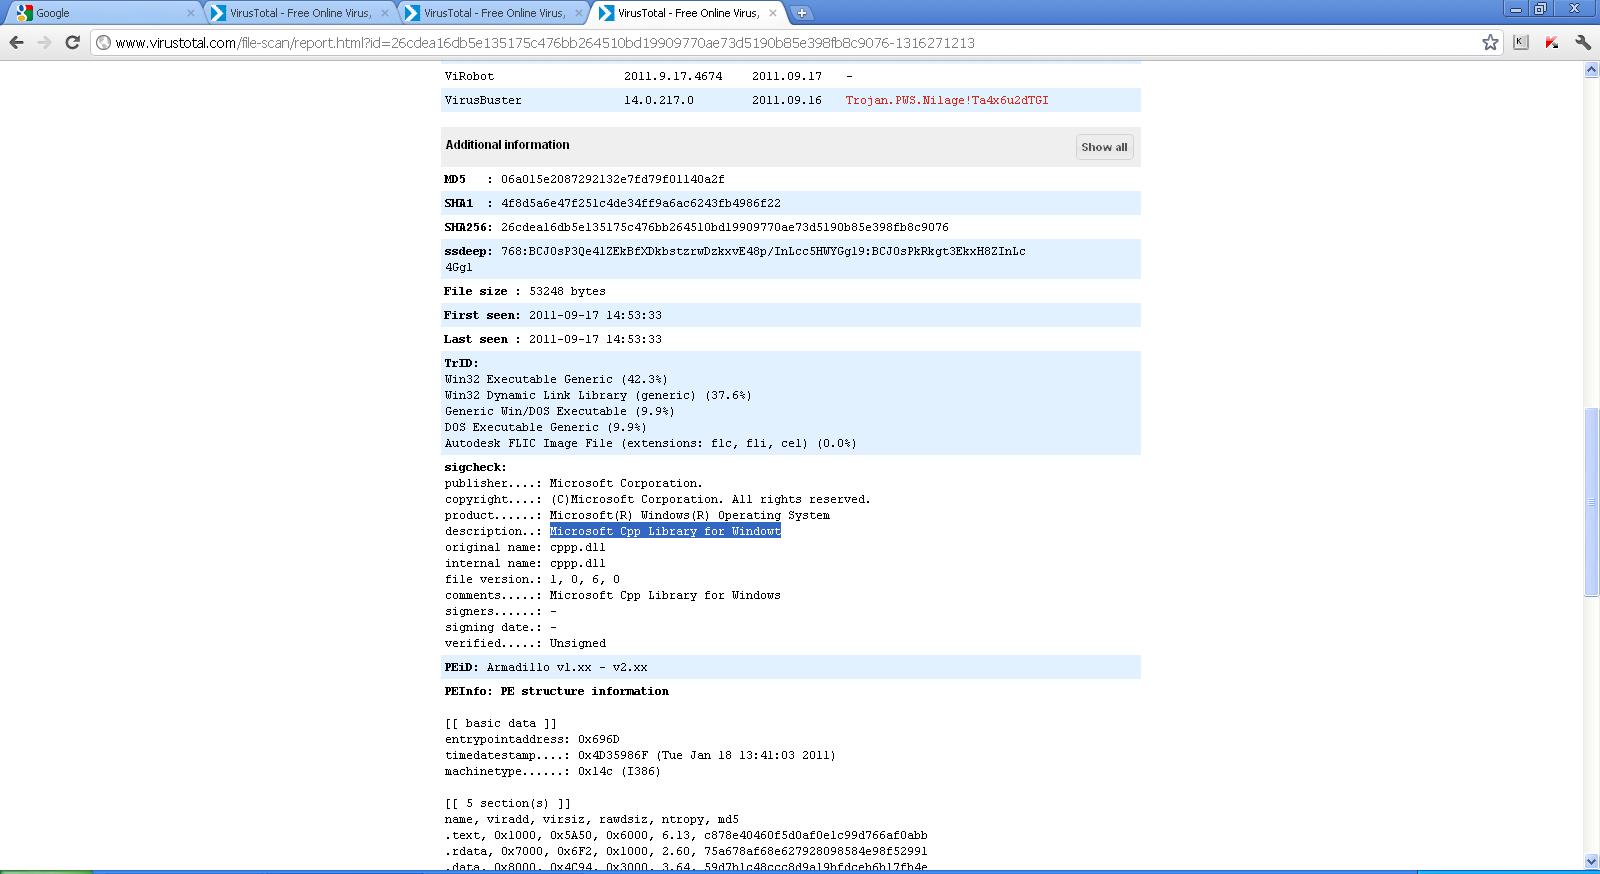Click the sigcheck label
This screenshot has width=1600, height=874.
pyautogui.click(x=476, y=467)
